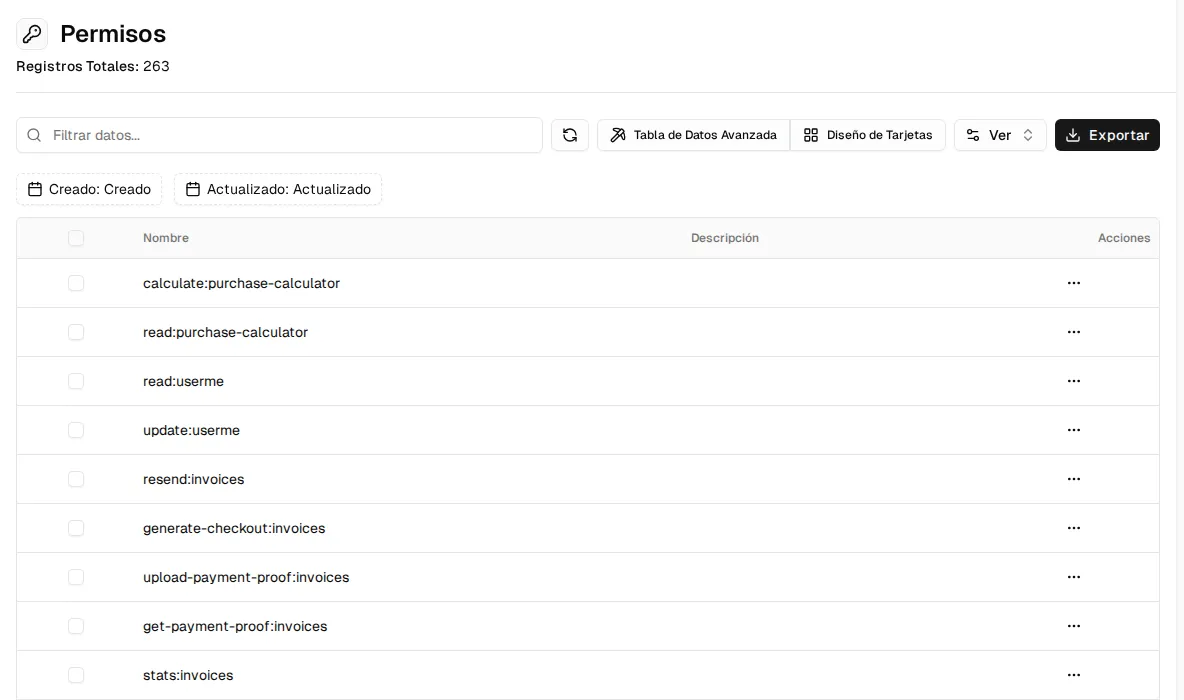
Task: Tick the generate-checkout:invoices row checkbox
Action: 76,528
